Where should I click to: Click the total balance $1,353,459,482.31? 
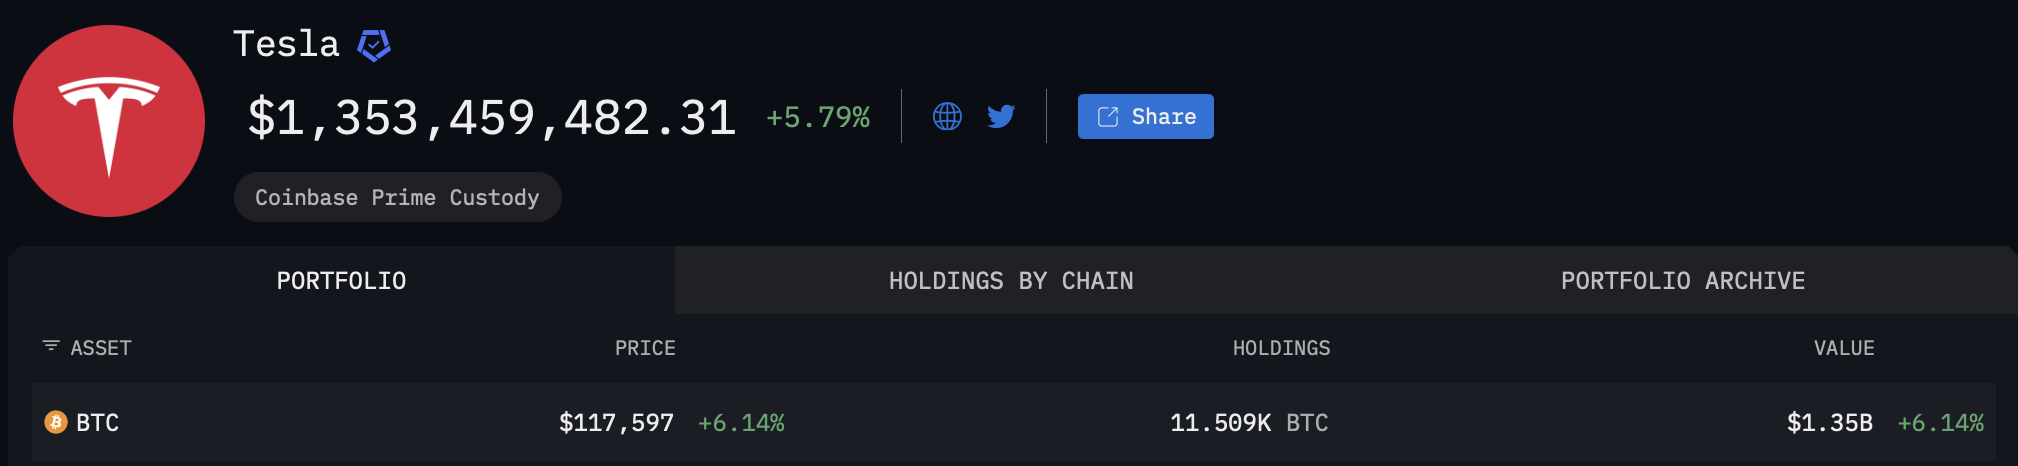(x=492, y=118)
